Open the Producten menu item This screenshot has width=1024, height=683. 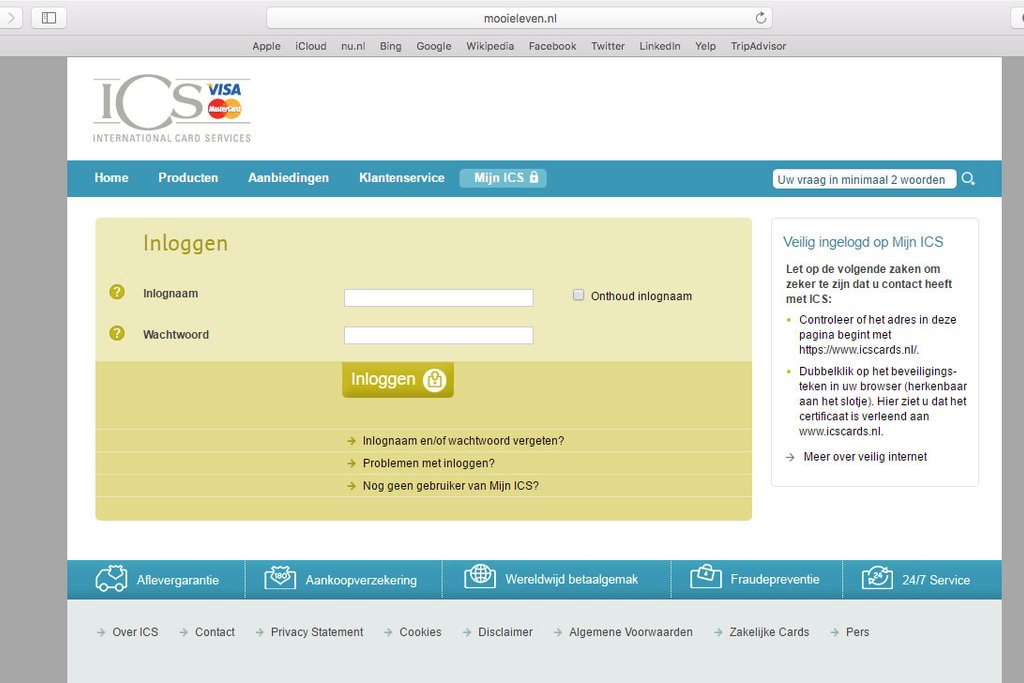(x=188, y=178)
